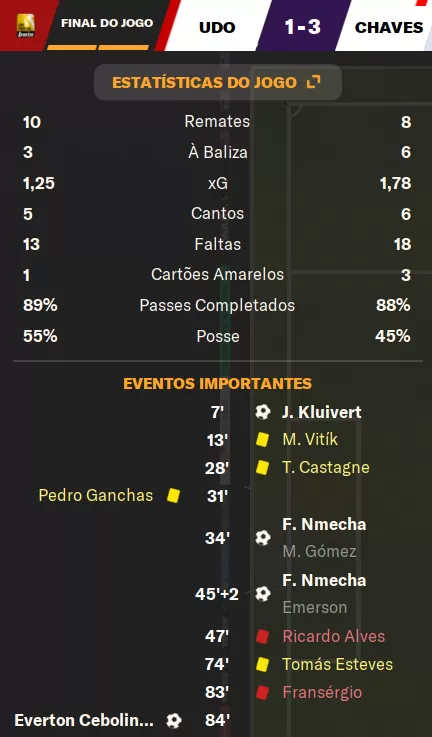432x737 pixels.
Task: Open player T. Castagne
Action: click(x=326, y=467)
